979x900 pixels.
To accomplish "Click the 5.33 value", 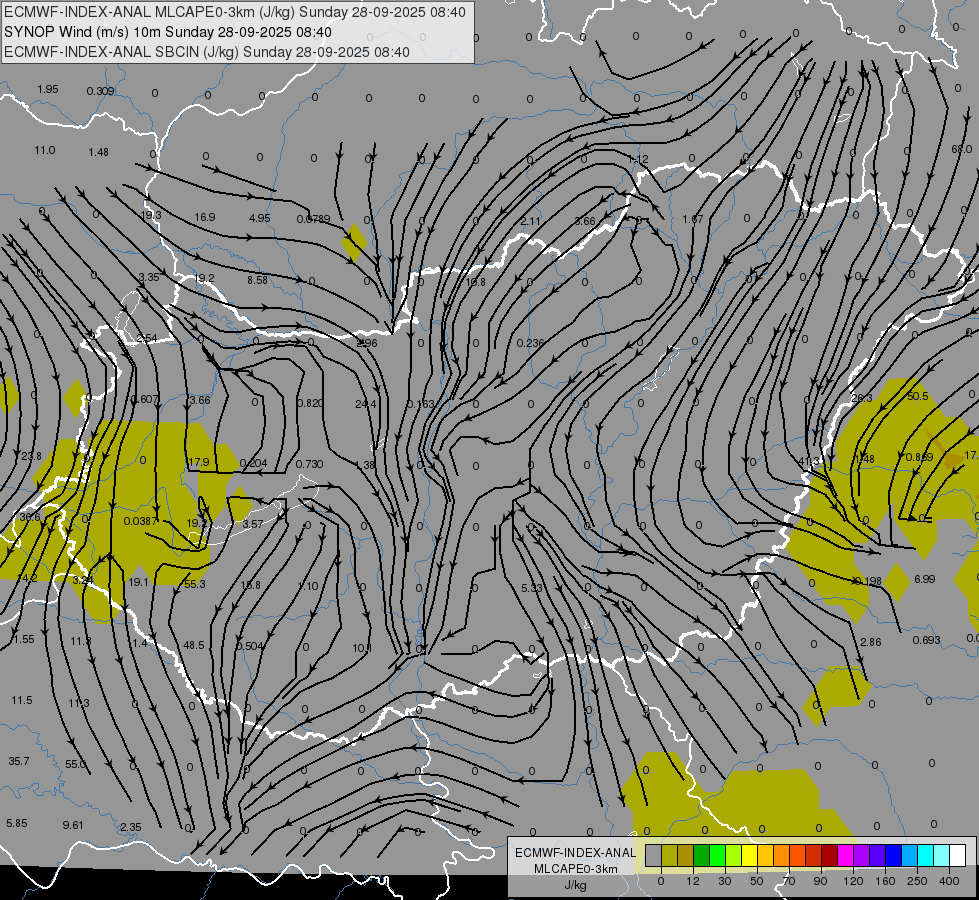I will (x=532, y=588).
